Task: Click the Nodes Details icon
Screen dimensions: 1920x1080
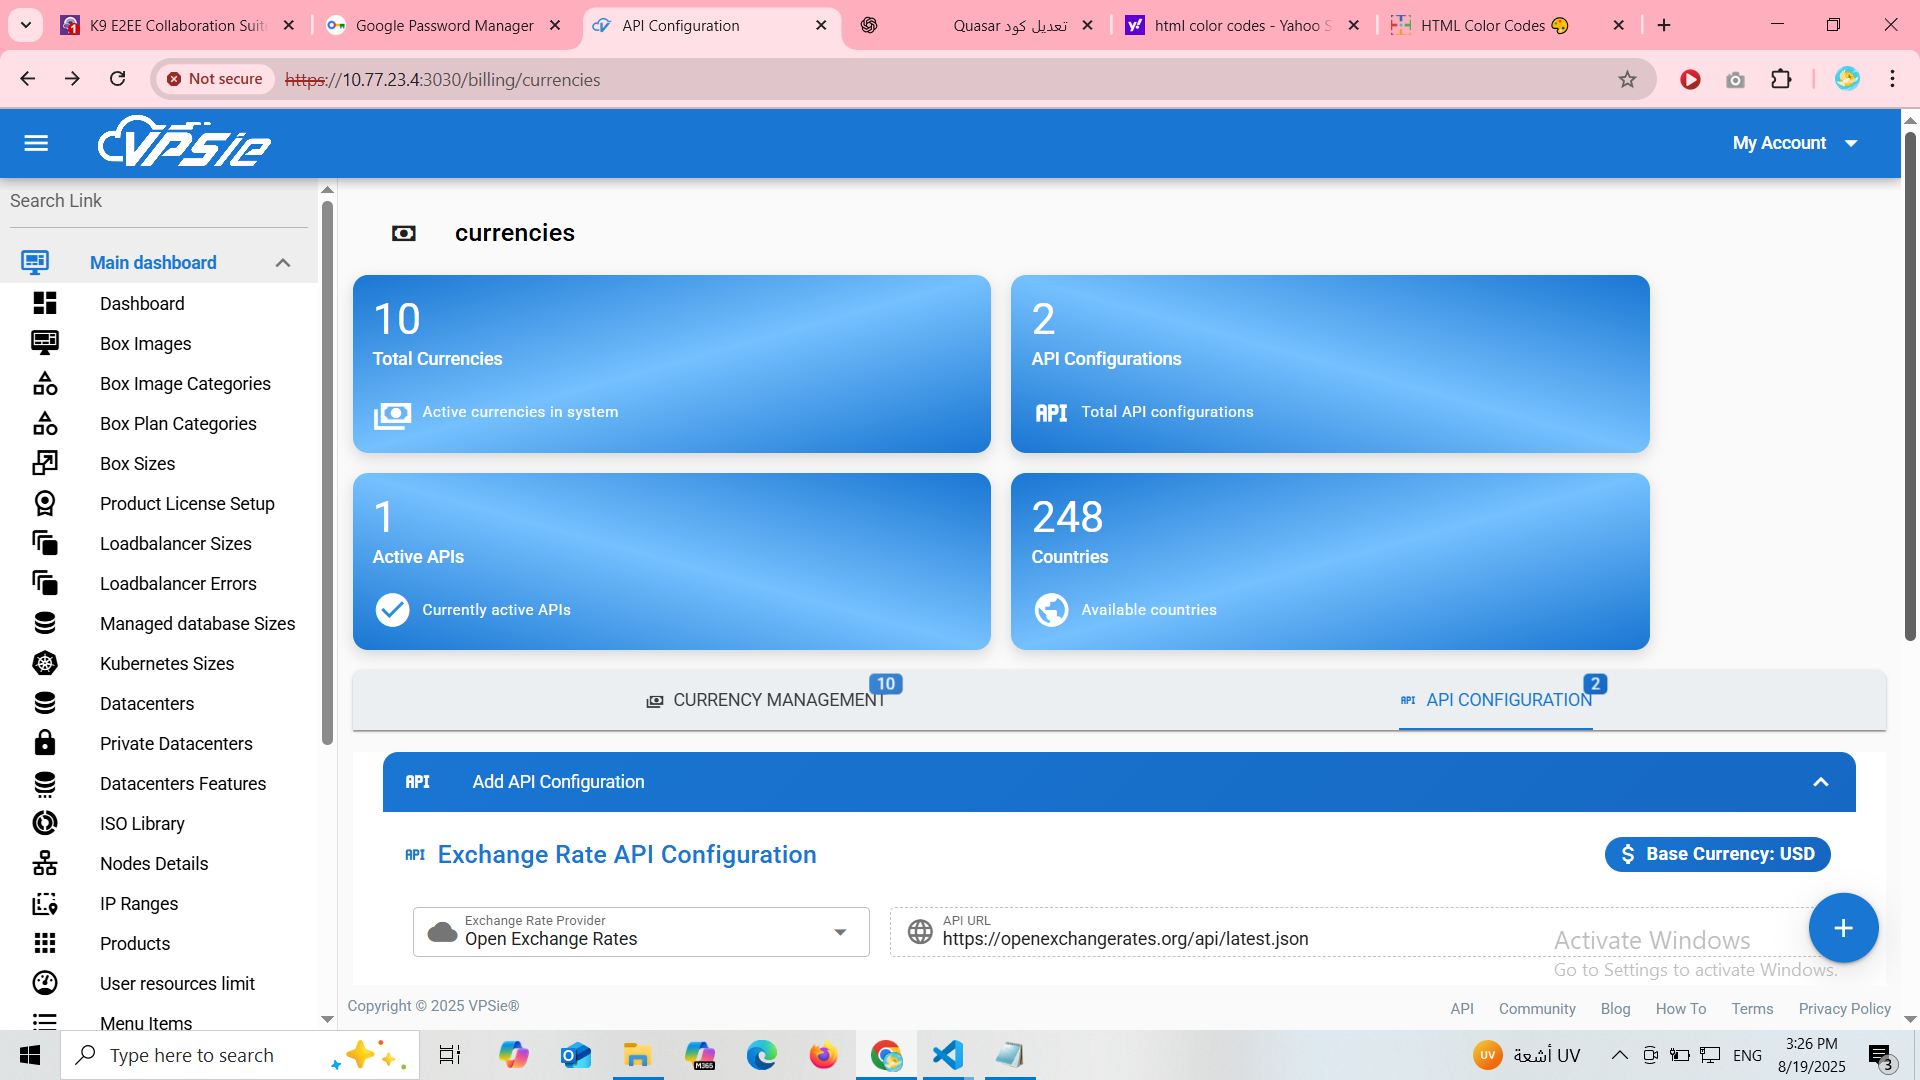Action: coord(45,863)
